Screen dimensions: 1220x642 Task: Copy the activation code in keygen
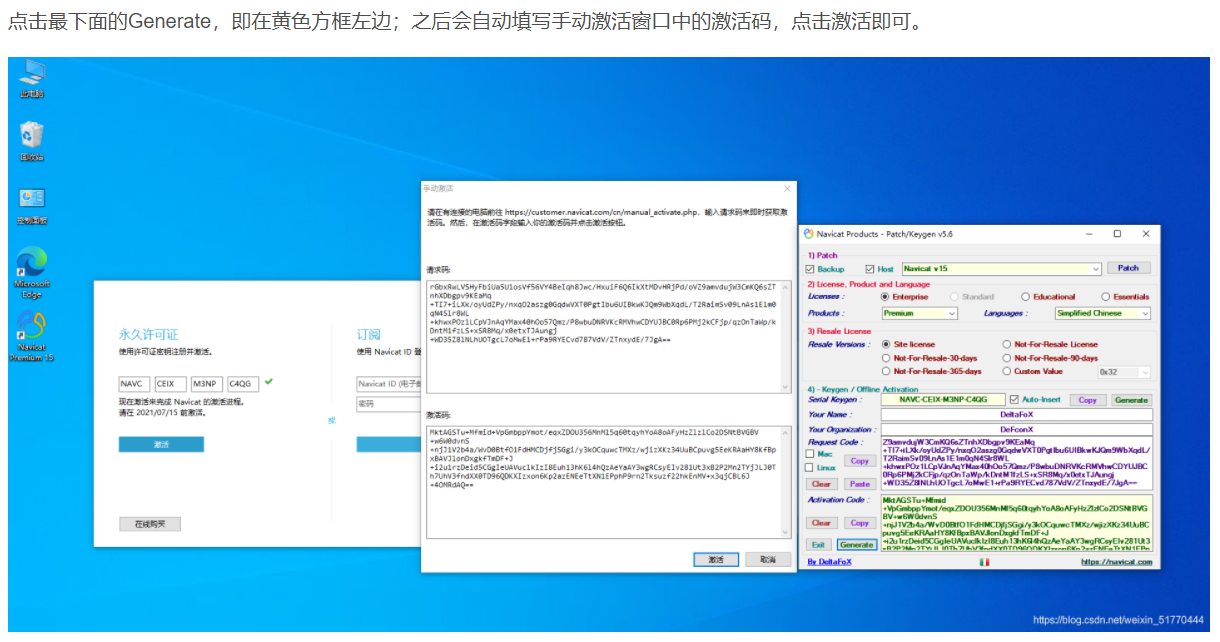859,523
